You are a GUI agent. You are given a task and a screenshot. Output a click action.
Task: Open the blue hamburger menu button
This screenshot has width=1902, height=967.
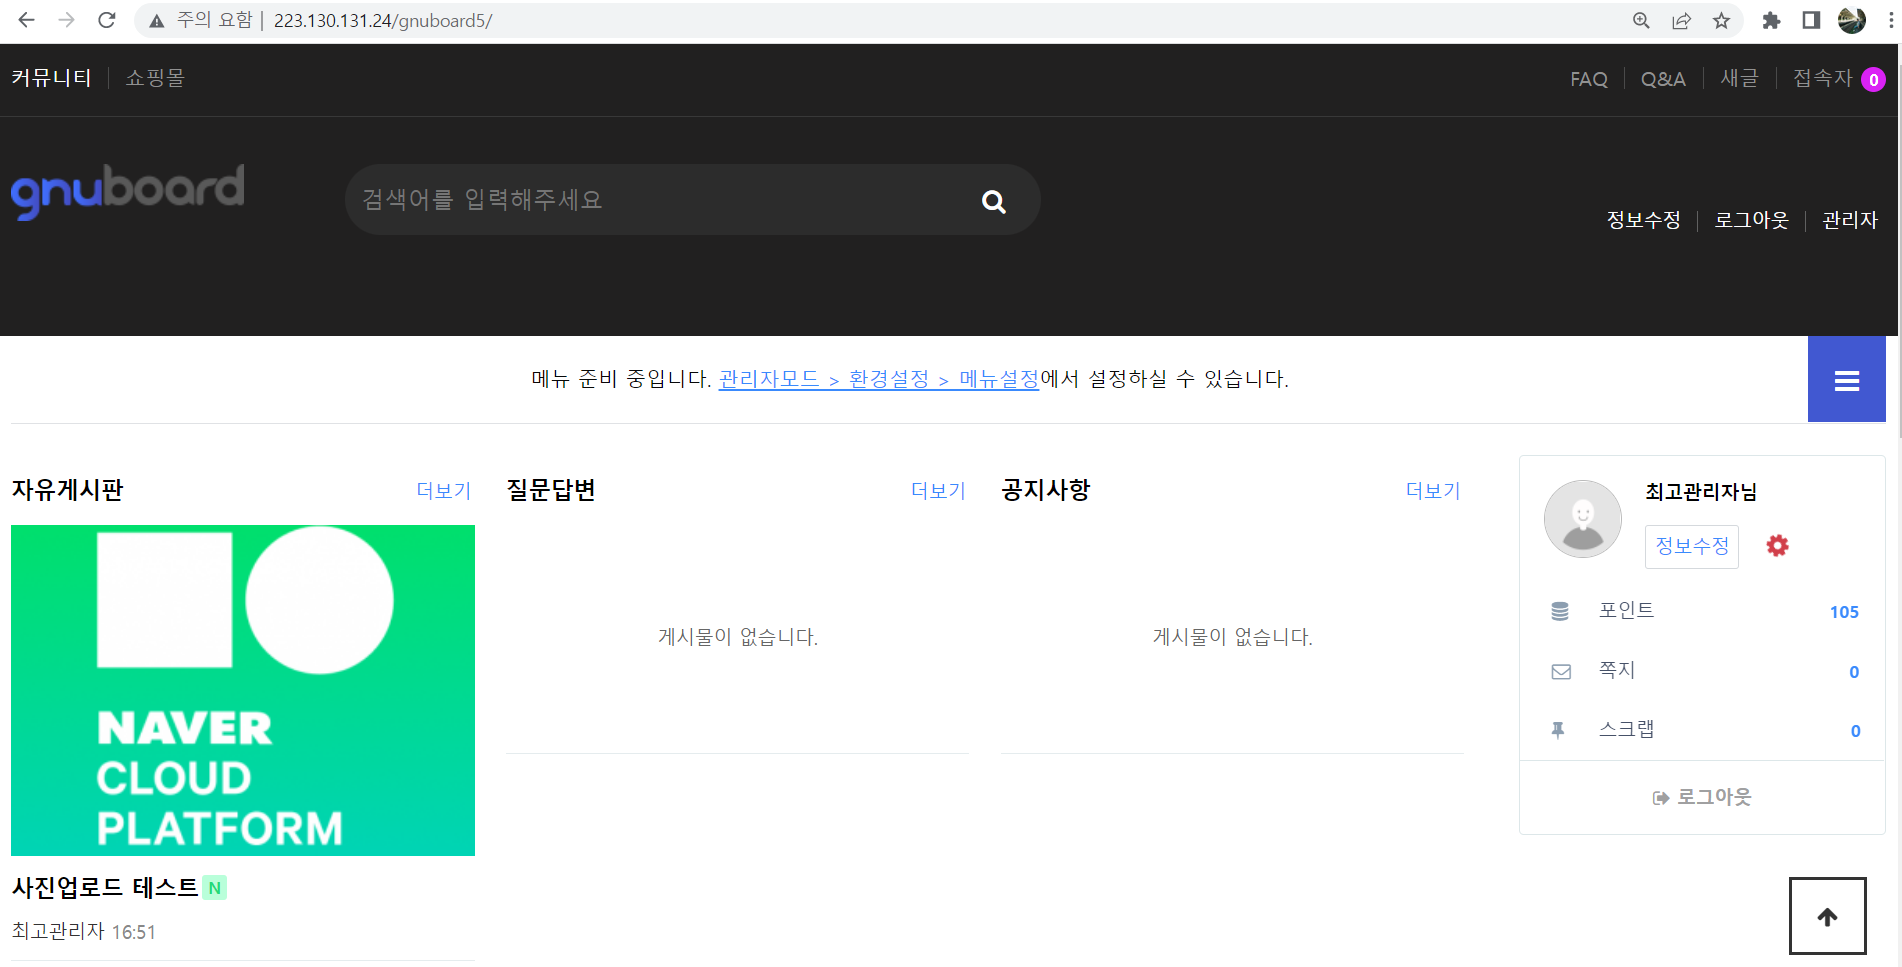[x=1847, y=379]
